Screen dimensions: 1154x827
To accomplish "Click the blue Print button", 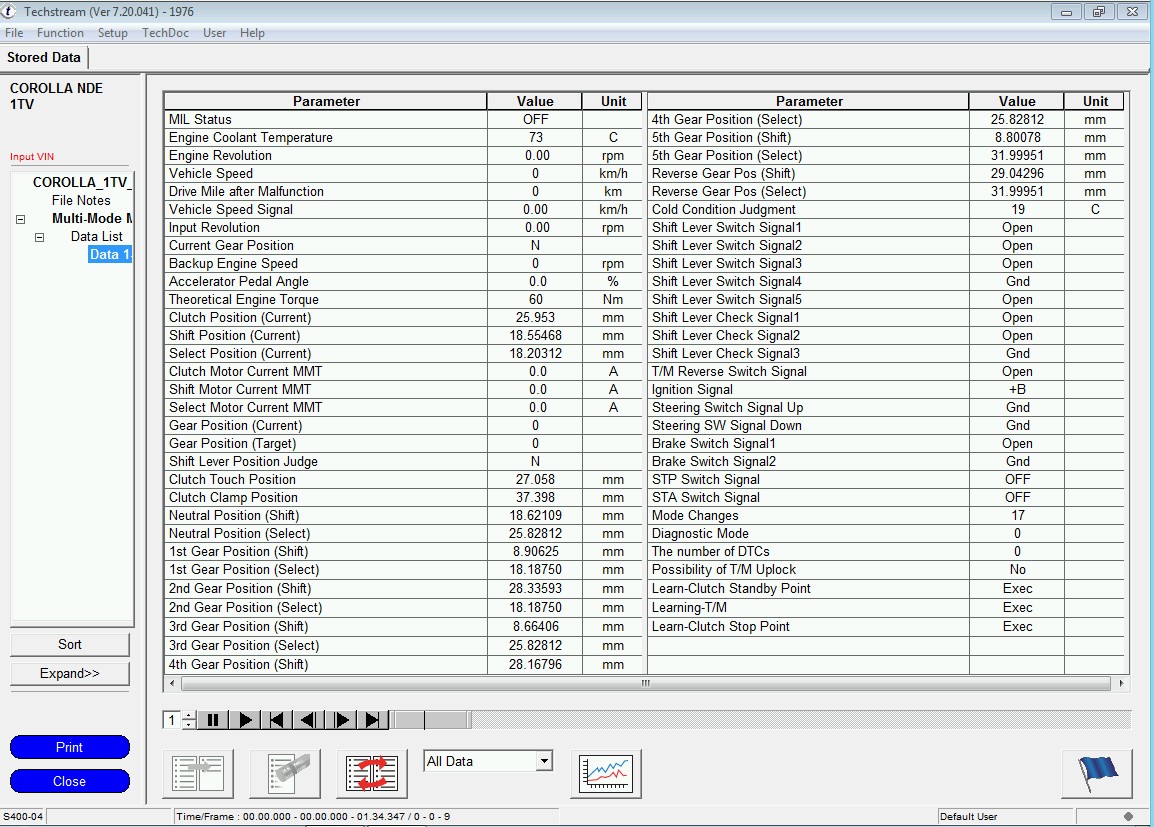I will (x=70, y=747).
